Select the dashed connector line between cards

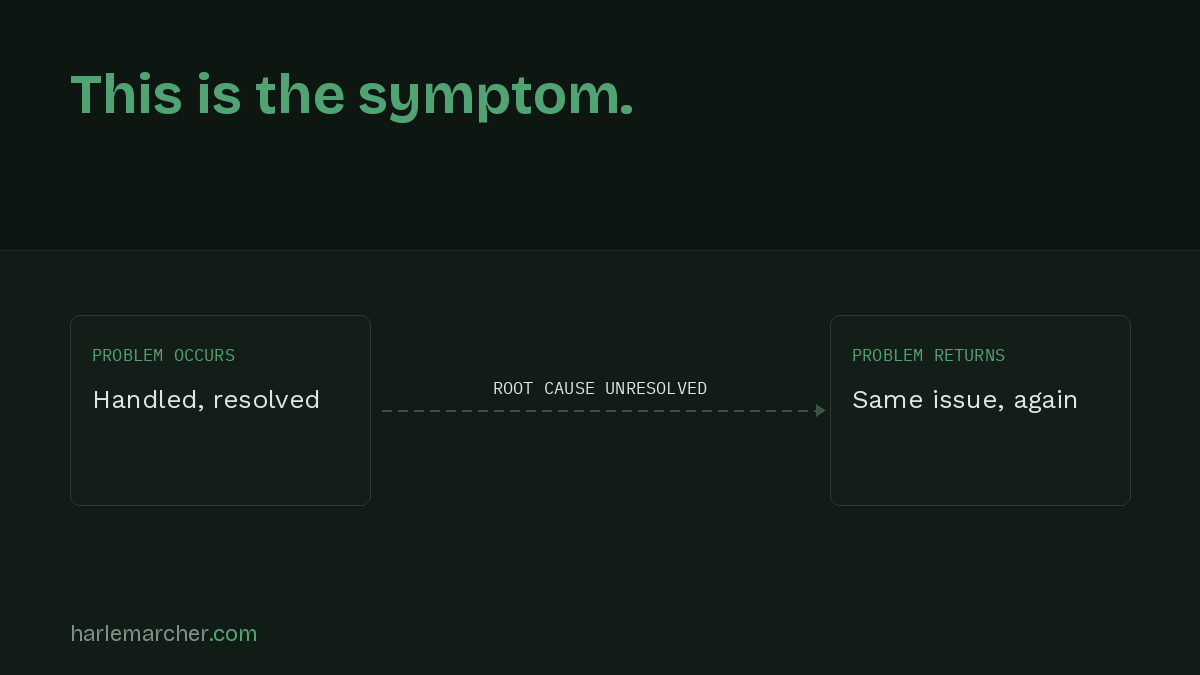point(603,411)
